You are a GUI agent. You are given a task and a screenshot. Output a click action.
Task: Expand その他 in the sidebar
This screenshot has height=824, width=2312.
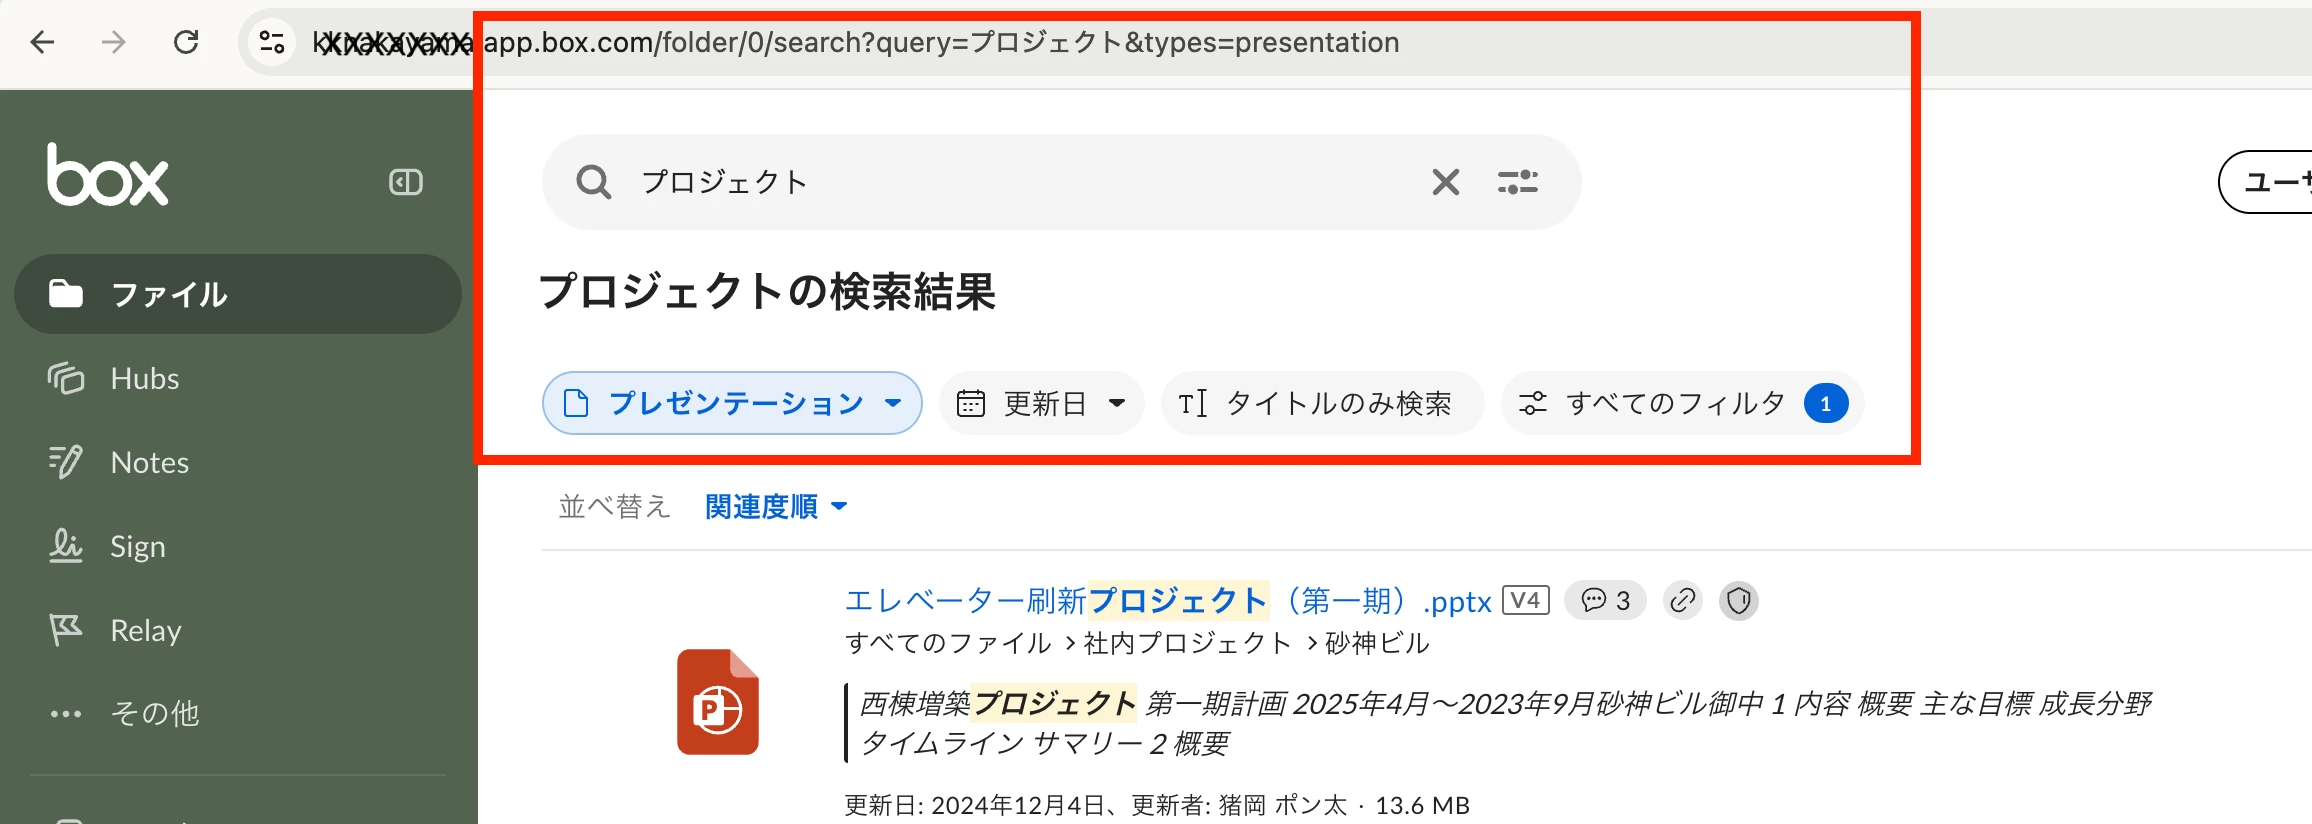pos(238,713)
